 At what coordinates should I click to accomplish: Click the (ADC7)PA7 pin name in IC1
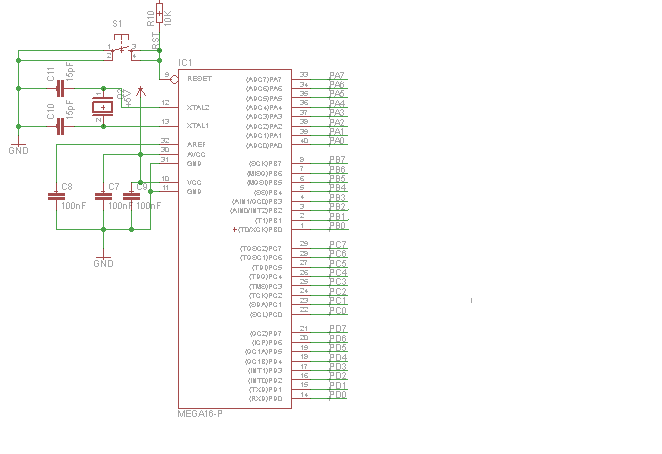(264, 79)
